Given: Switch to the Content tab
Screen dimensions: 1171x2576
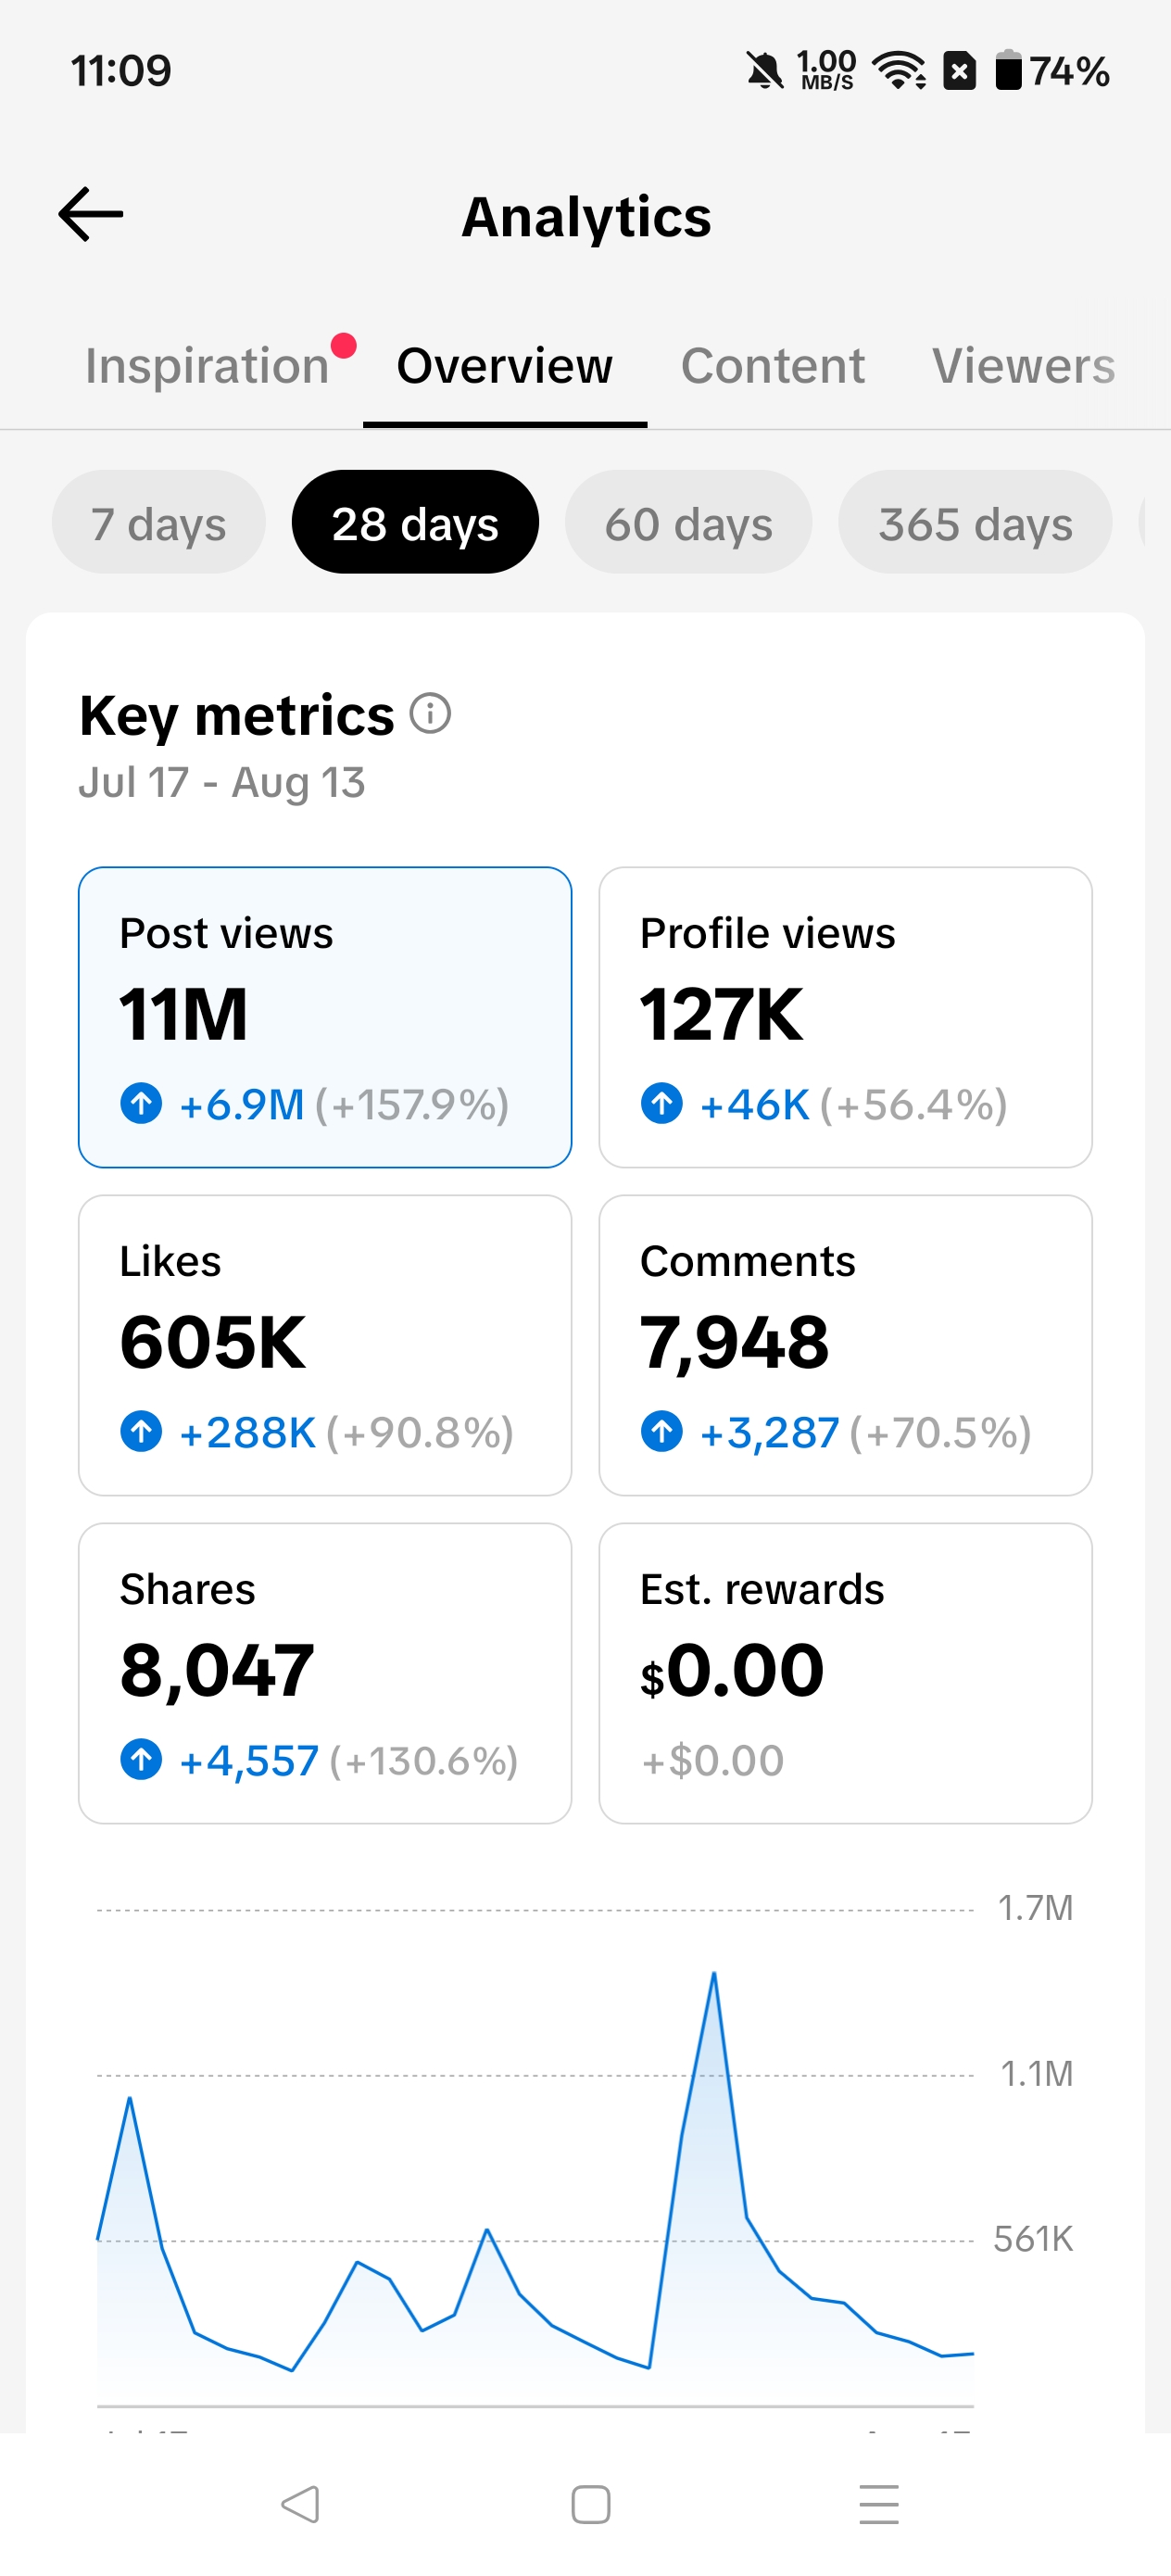Looking at the screenshot, I should click(773, 365).
